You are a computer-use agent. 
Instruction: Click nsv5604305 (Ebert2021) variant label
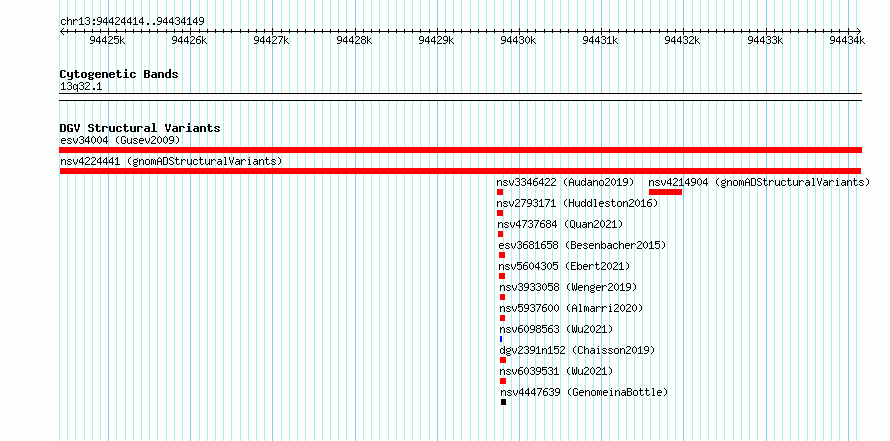pos(564,266)
